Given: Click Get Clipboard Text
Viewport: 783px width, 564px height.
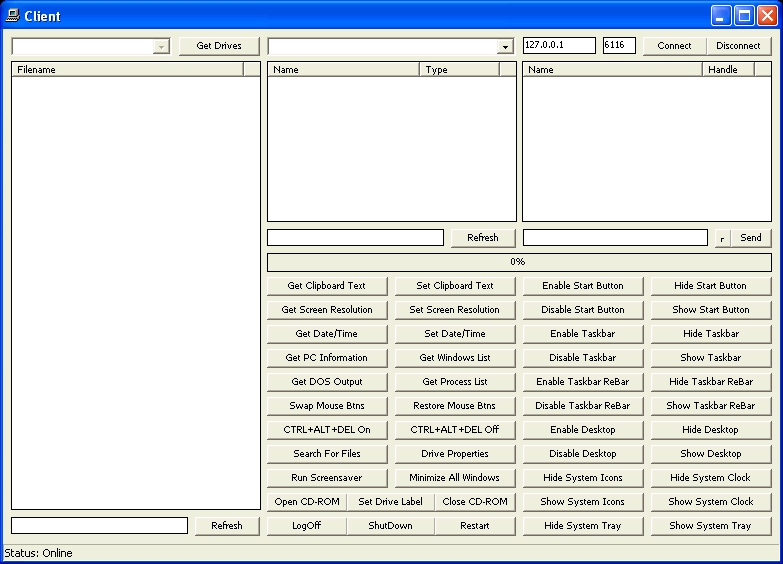Looking at the screenshot, I should pos(327,286).
